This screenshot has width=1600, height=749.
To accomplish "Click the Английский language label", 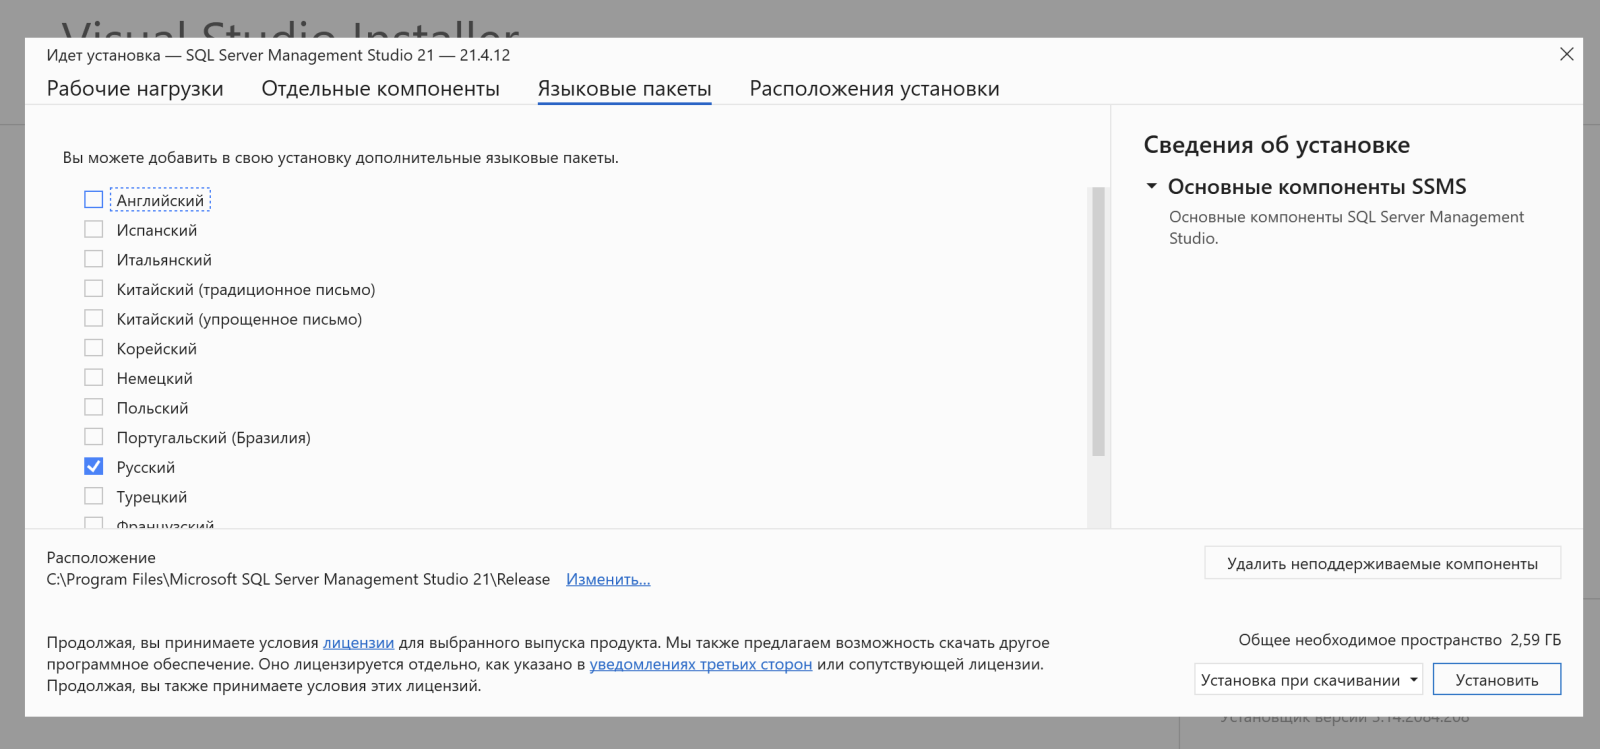I will point(160,200).
